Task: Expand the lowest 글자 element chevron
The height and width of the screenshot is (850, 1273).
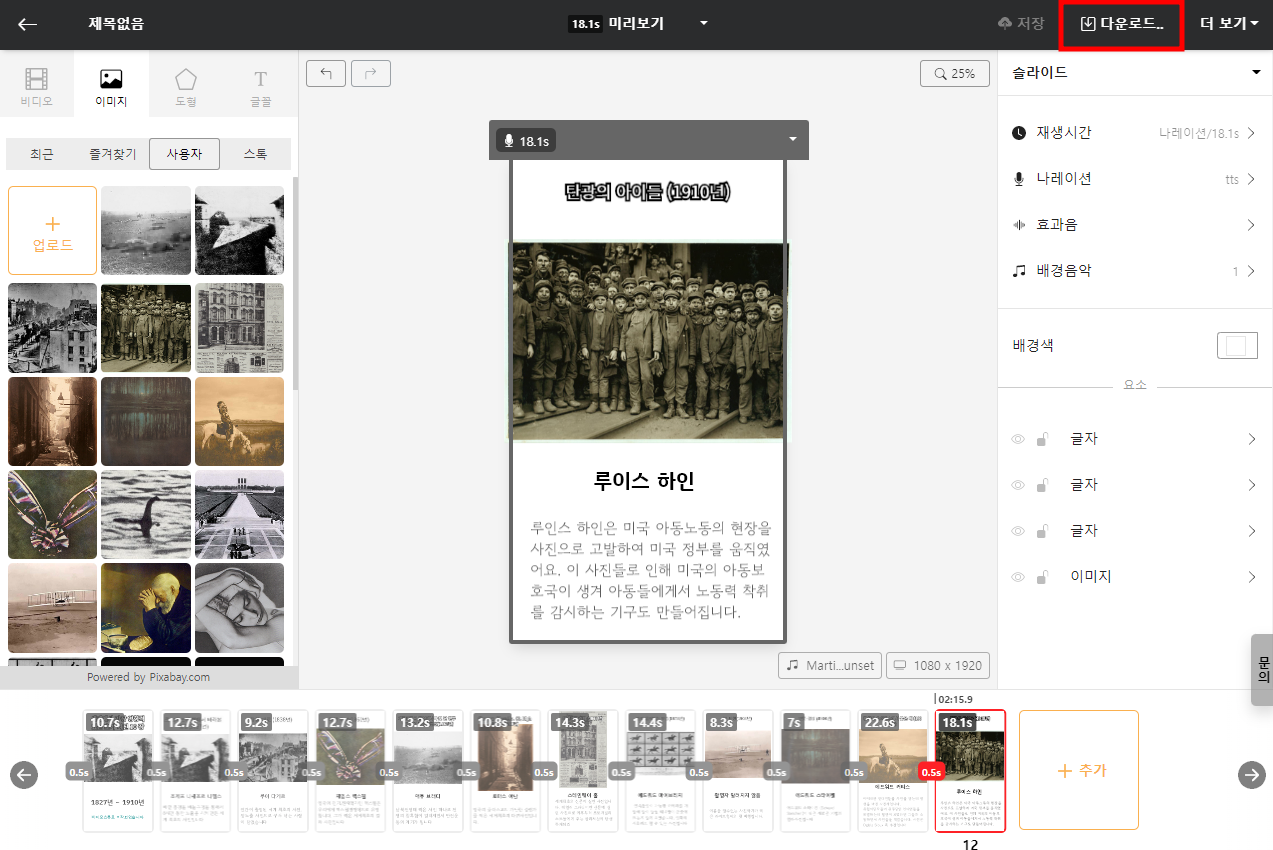Action: pyautogui.click(x=1251, y=531)
